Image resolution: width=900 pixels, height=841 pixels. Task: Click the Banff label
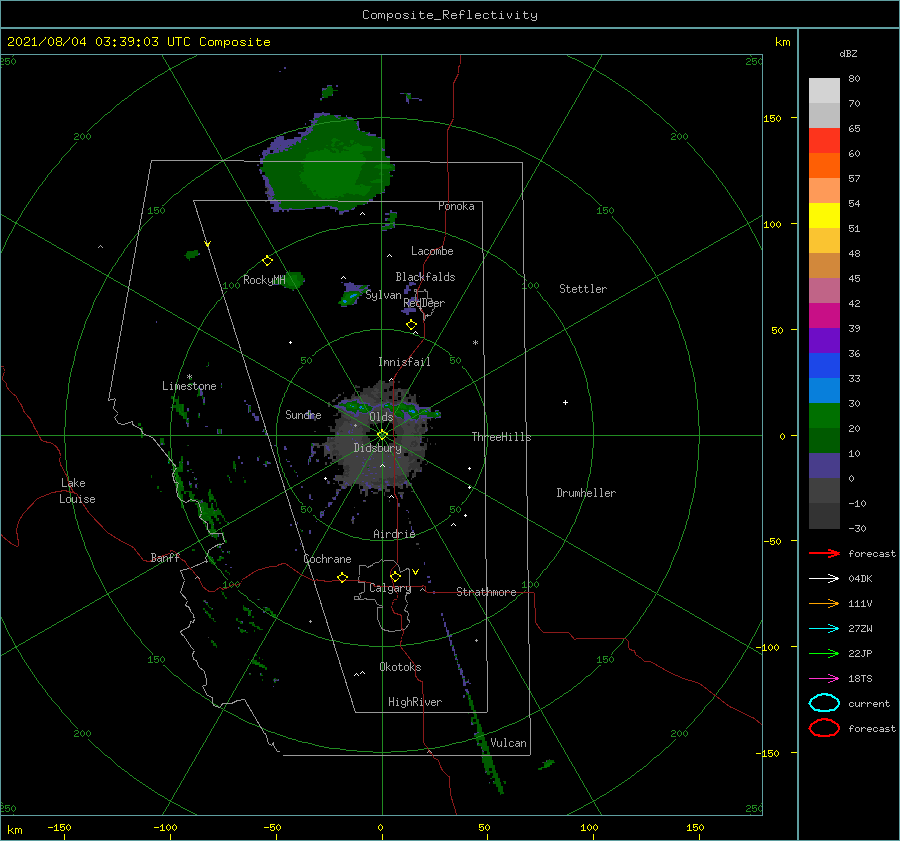point(165,557)
